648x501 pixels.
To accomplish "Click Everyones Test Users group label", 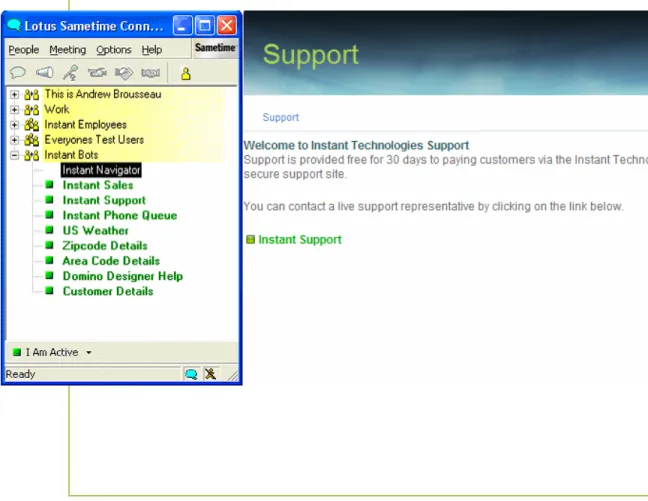I will 94,140.
